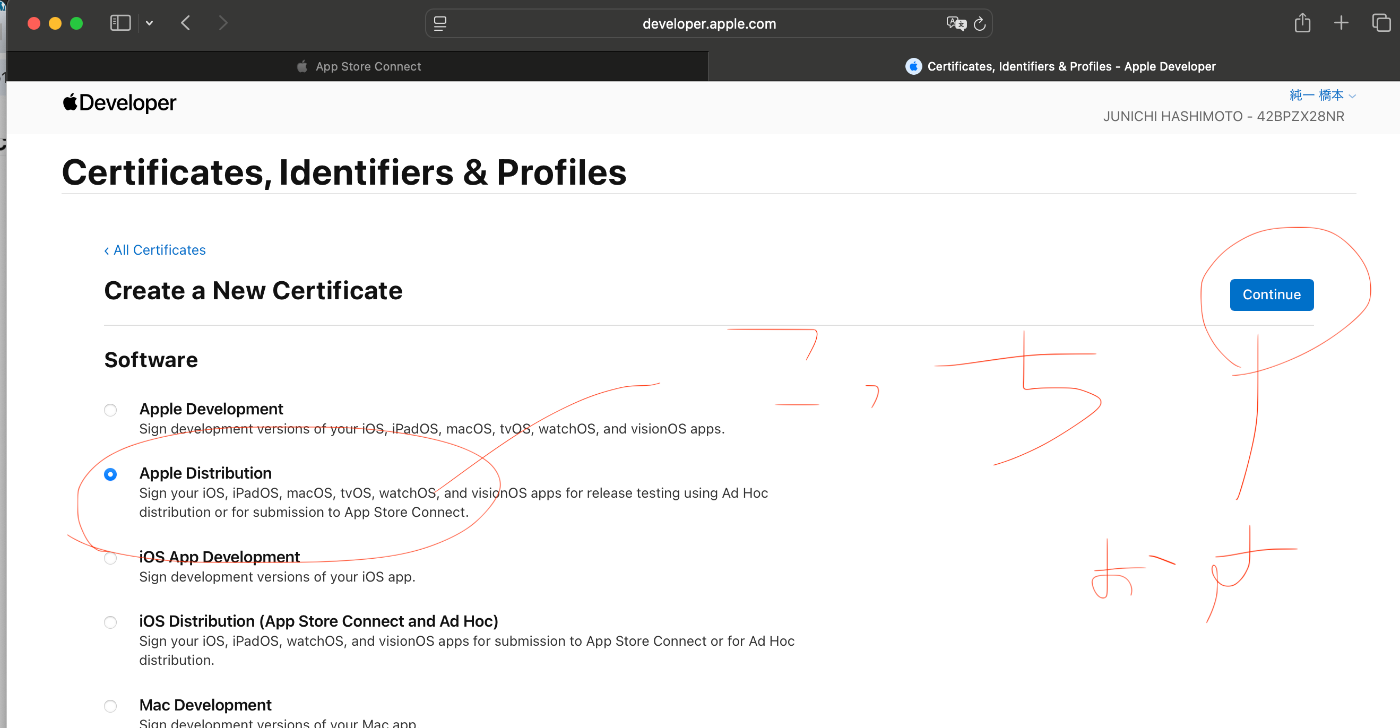The image size is (1400, 728).
Task: Select the Apple Distribution radio button
Action: click(x=110, y=474)
